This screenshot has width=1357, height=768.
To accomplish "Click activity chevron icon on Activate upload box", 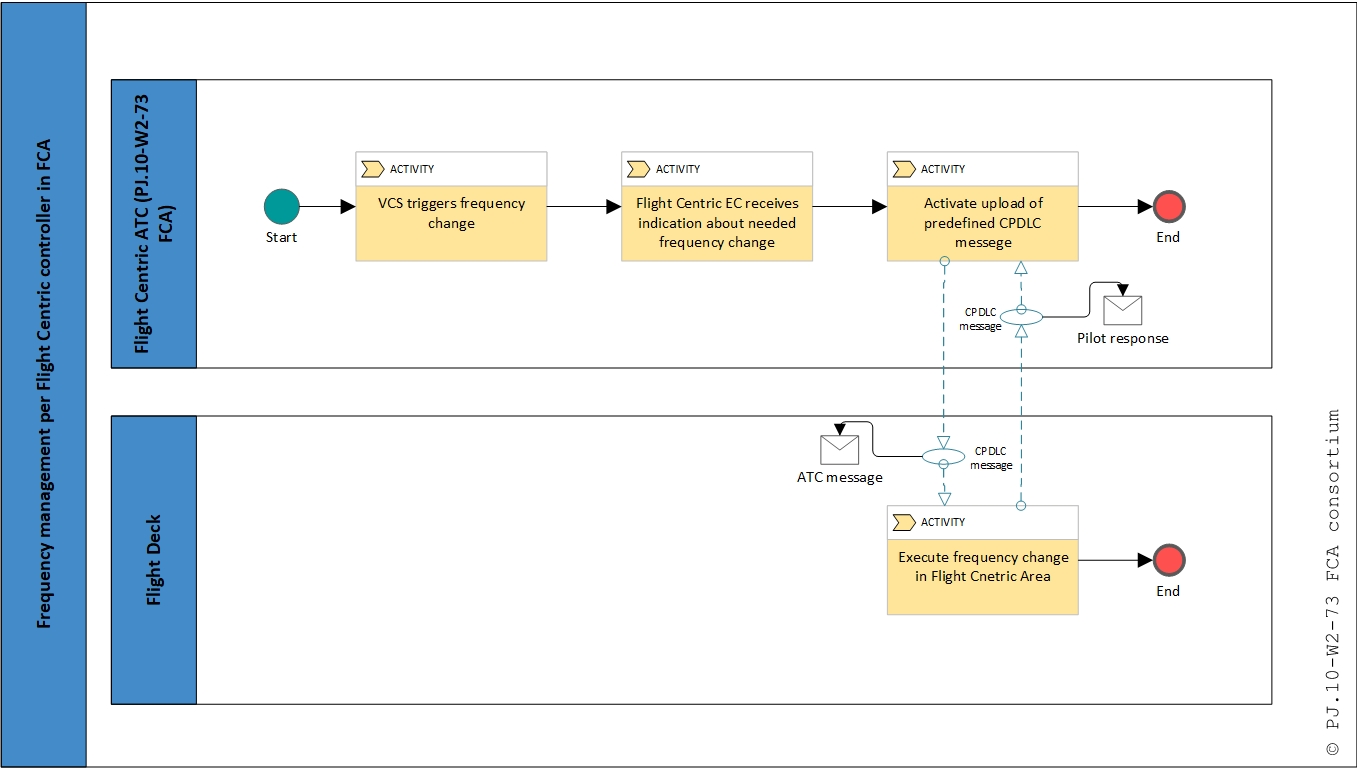I will pos(904,169).
